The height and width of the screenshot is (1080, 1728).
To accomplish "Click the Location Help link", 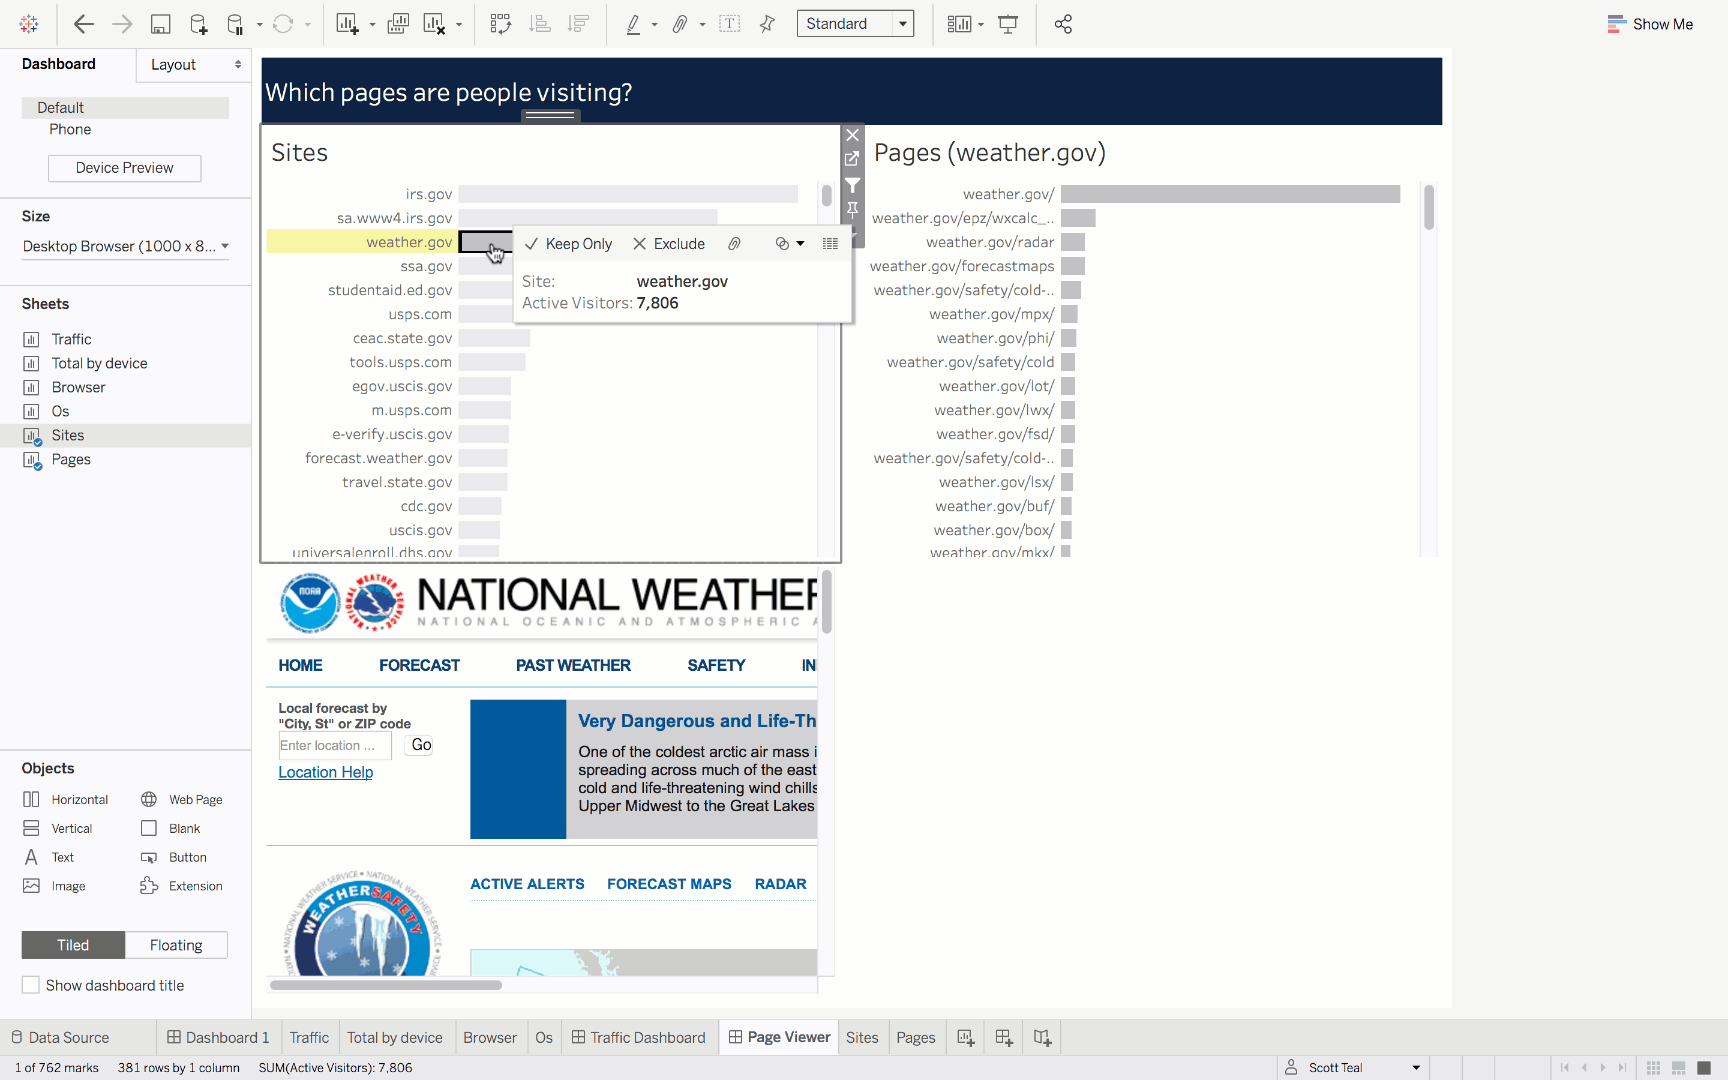I will point(326,772).
